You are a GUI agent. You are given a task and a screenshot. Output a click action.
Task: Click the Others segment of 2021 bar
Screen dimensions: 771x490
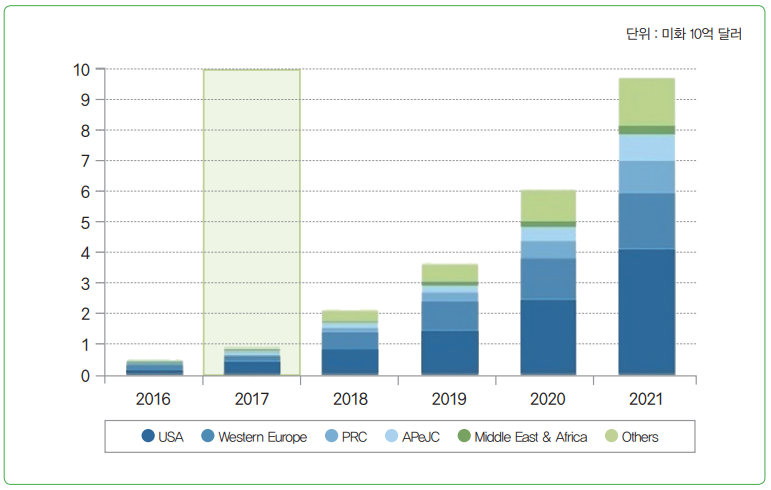click(647, 102)
